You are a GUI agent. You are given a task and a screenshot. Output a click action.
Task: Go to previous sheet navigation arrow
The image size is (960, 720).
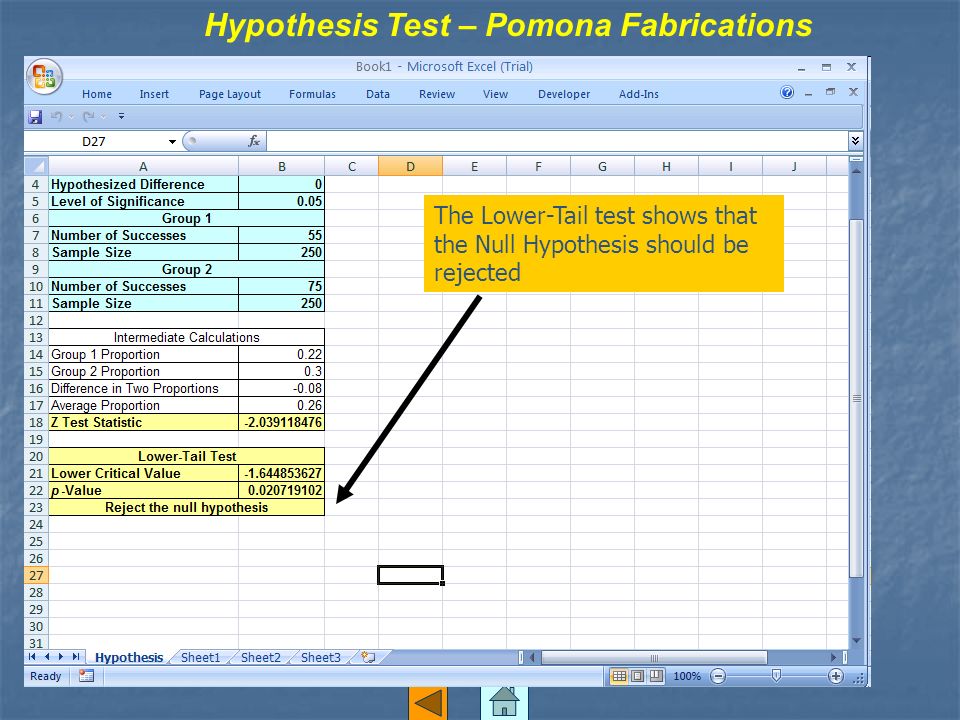click(x=47, y=657)
